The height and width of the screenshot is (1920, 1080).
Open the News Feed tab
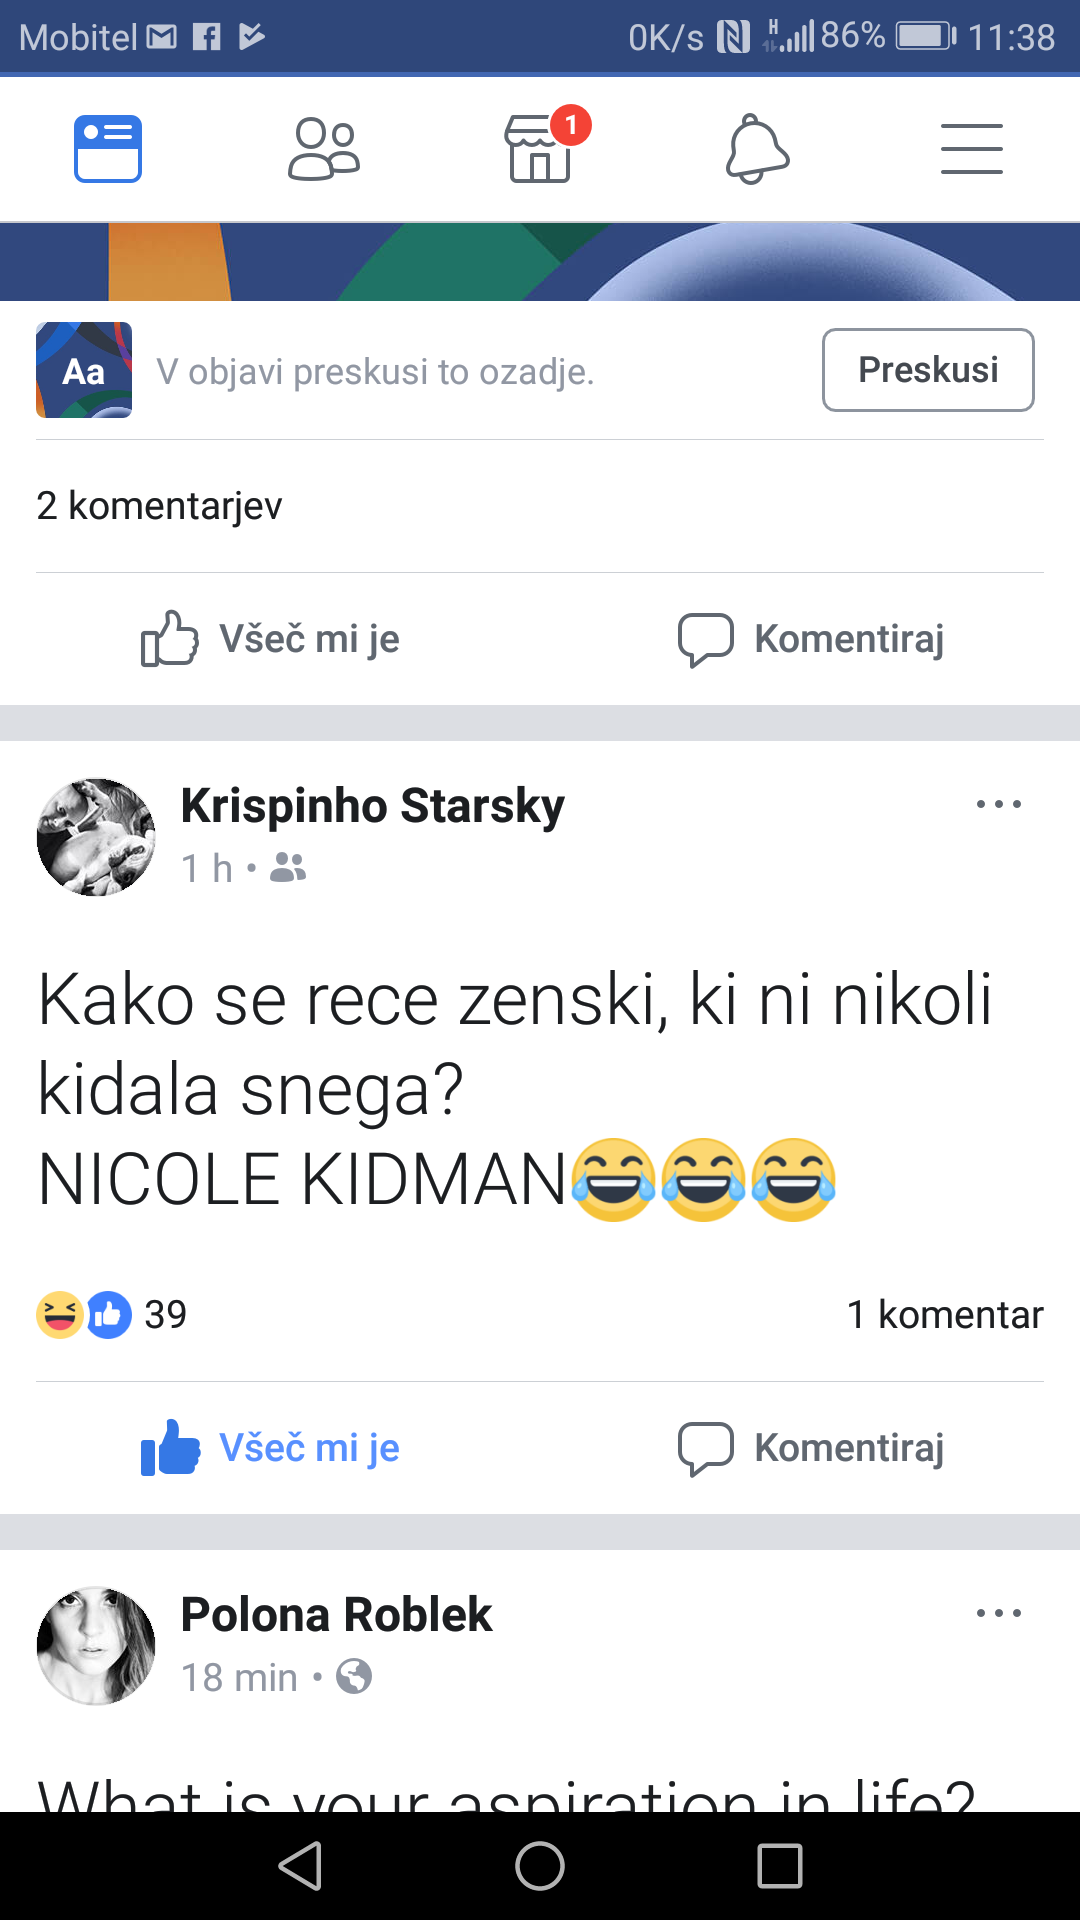[x=108, y=149]
